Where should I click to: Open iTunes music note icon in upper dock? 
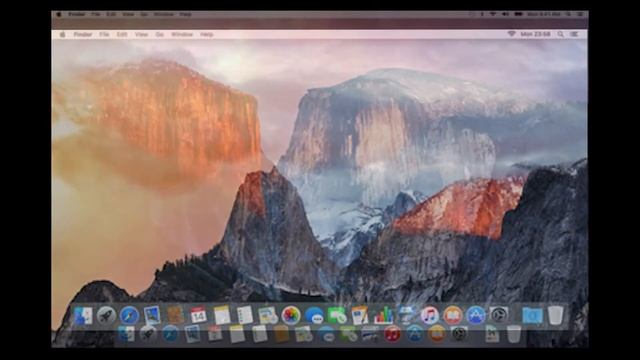[x=429, y=316]
